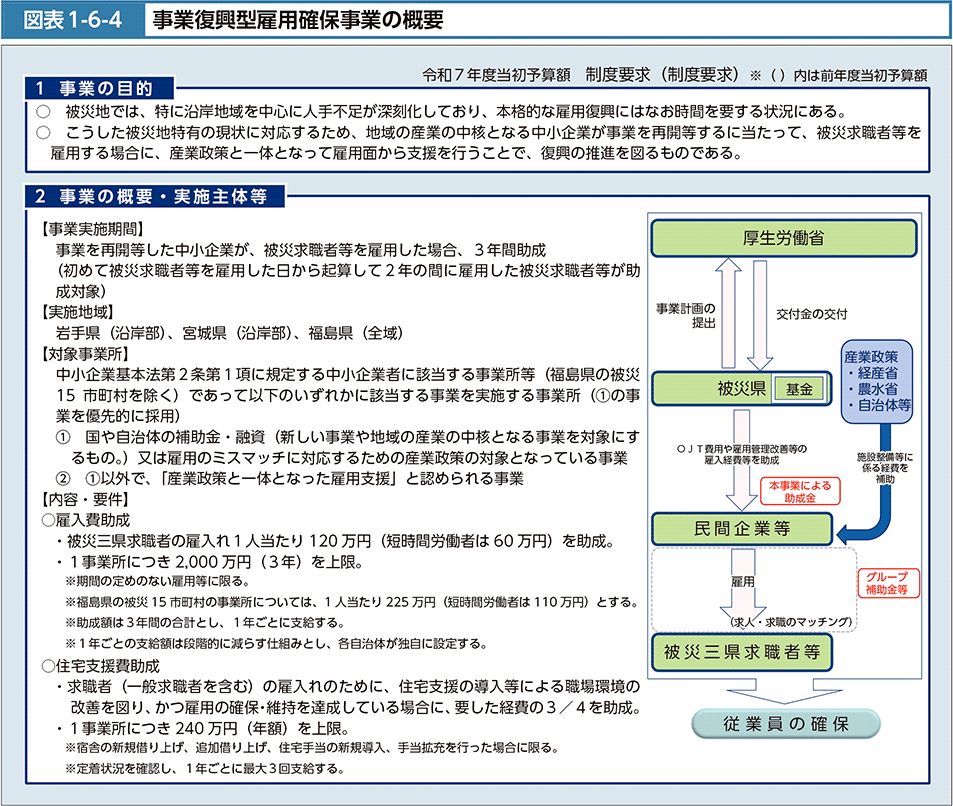Click the green box 厚生労働省
The image size is (953, 806).
(x=783, y=238)
